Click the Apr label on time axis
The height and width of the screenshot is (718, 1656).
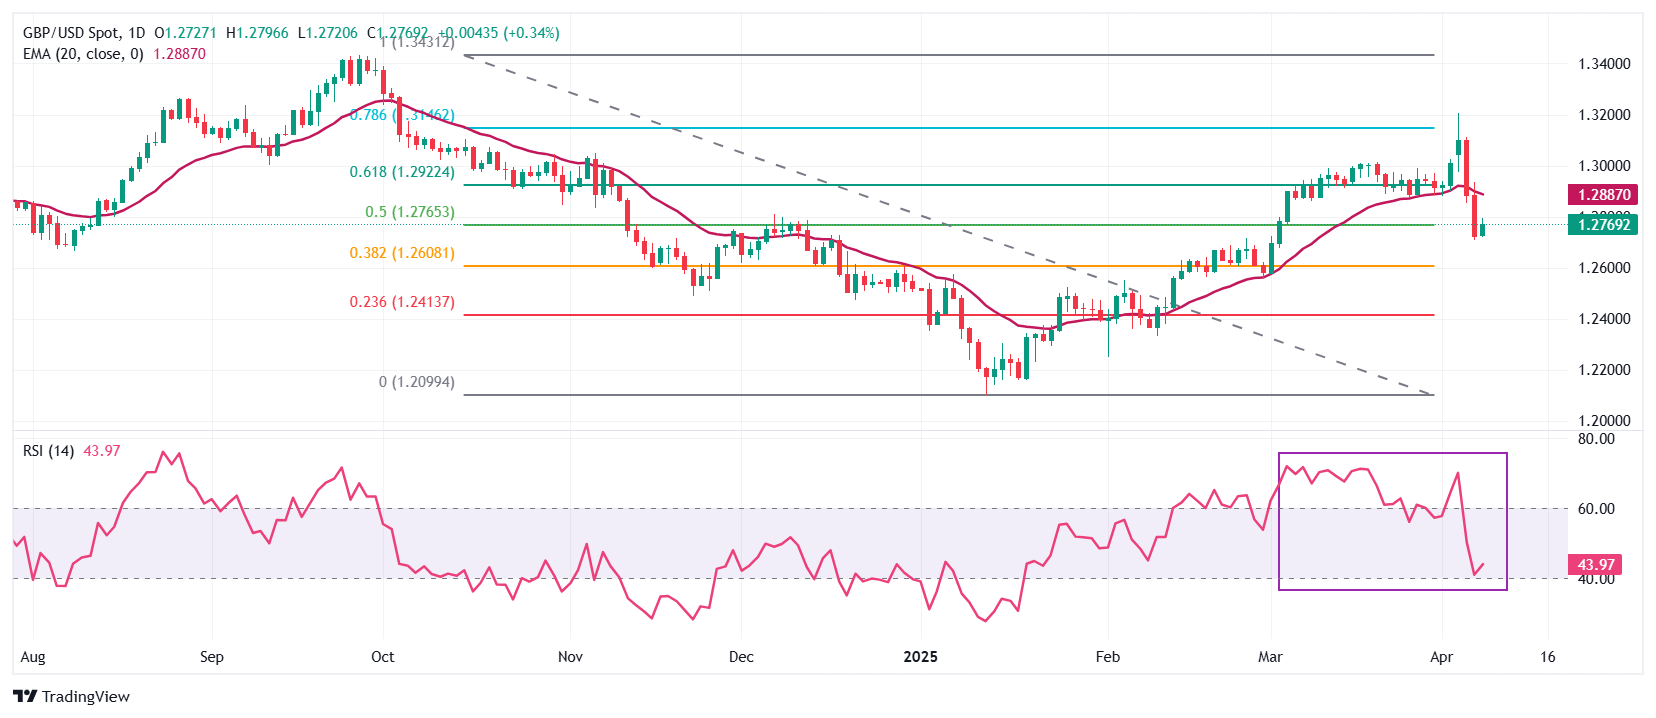(1441, 657)
